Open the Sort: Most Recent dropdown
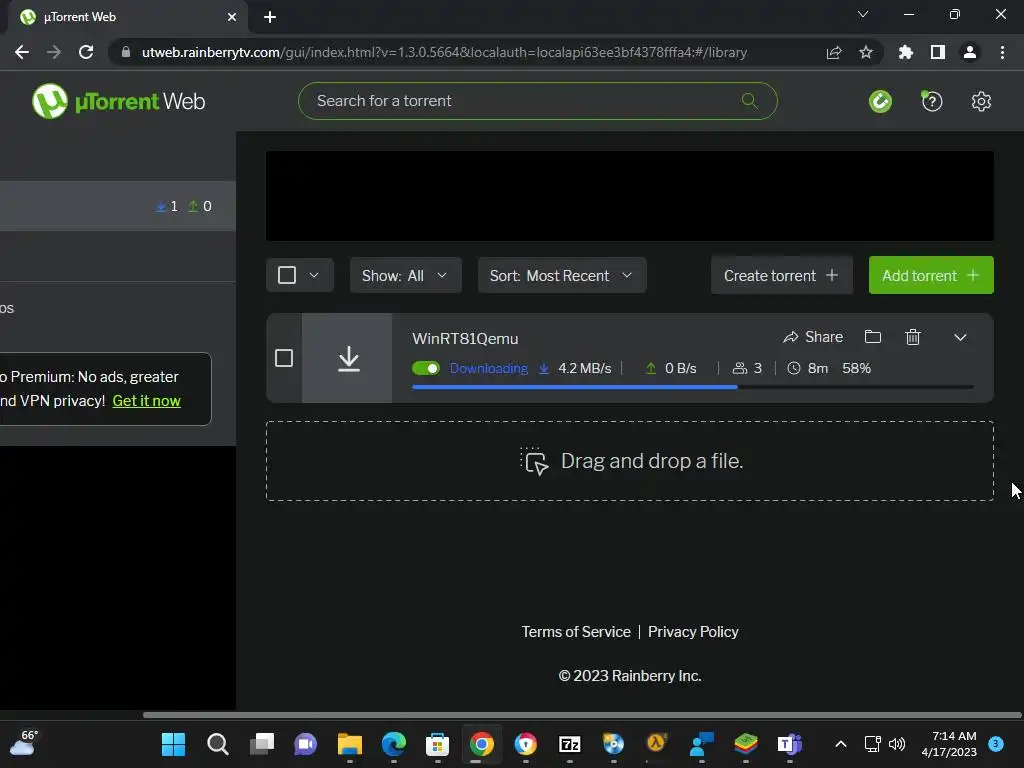This screenshot has height=768, width=1024. click(562, 276)
